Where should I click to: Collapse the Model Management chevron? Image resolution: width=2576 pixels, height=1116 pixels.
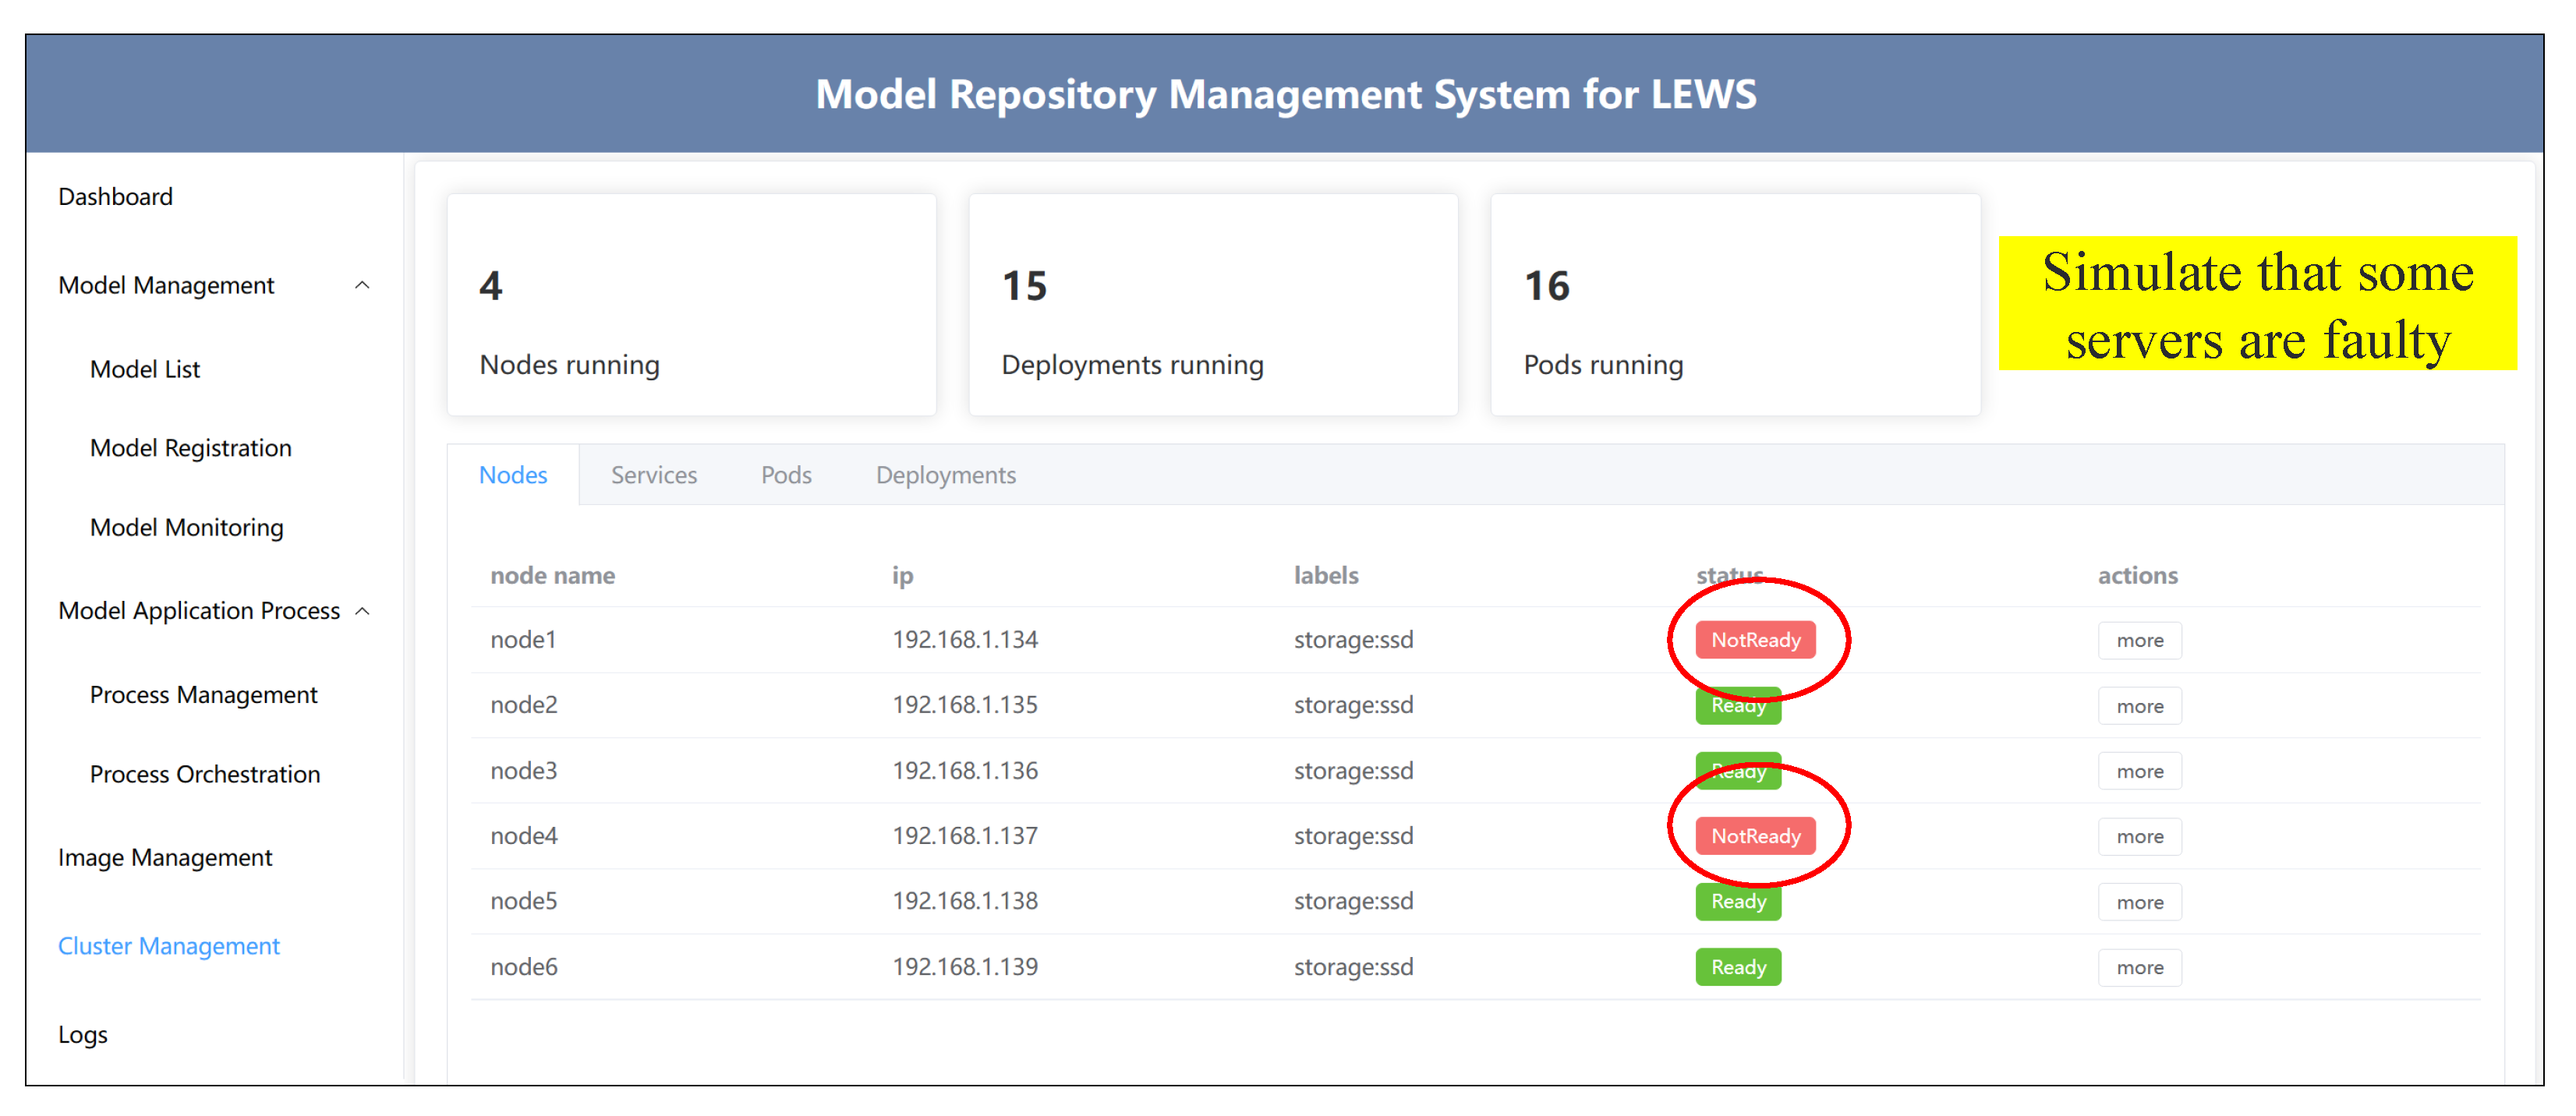pos(362,286)
